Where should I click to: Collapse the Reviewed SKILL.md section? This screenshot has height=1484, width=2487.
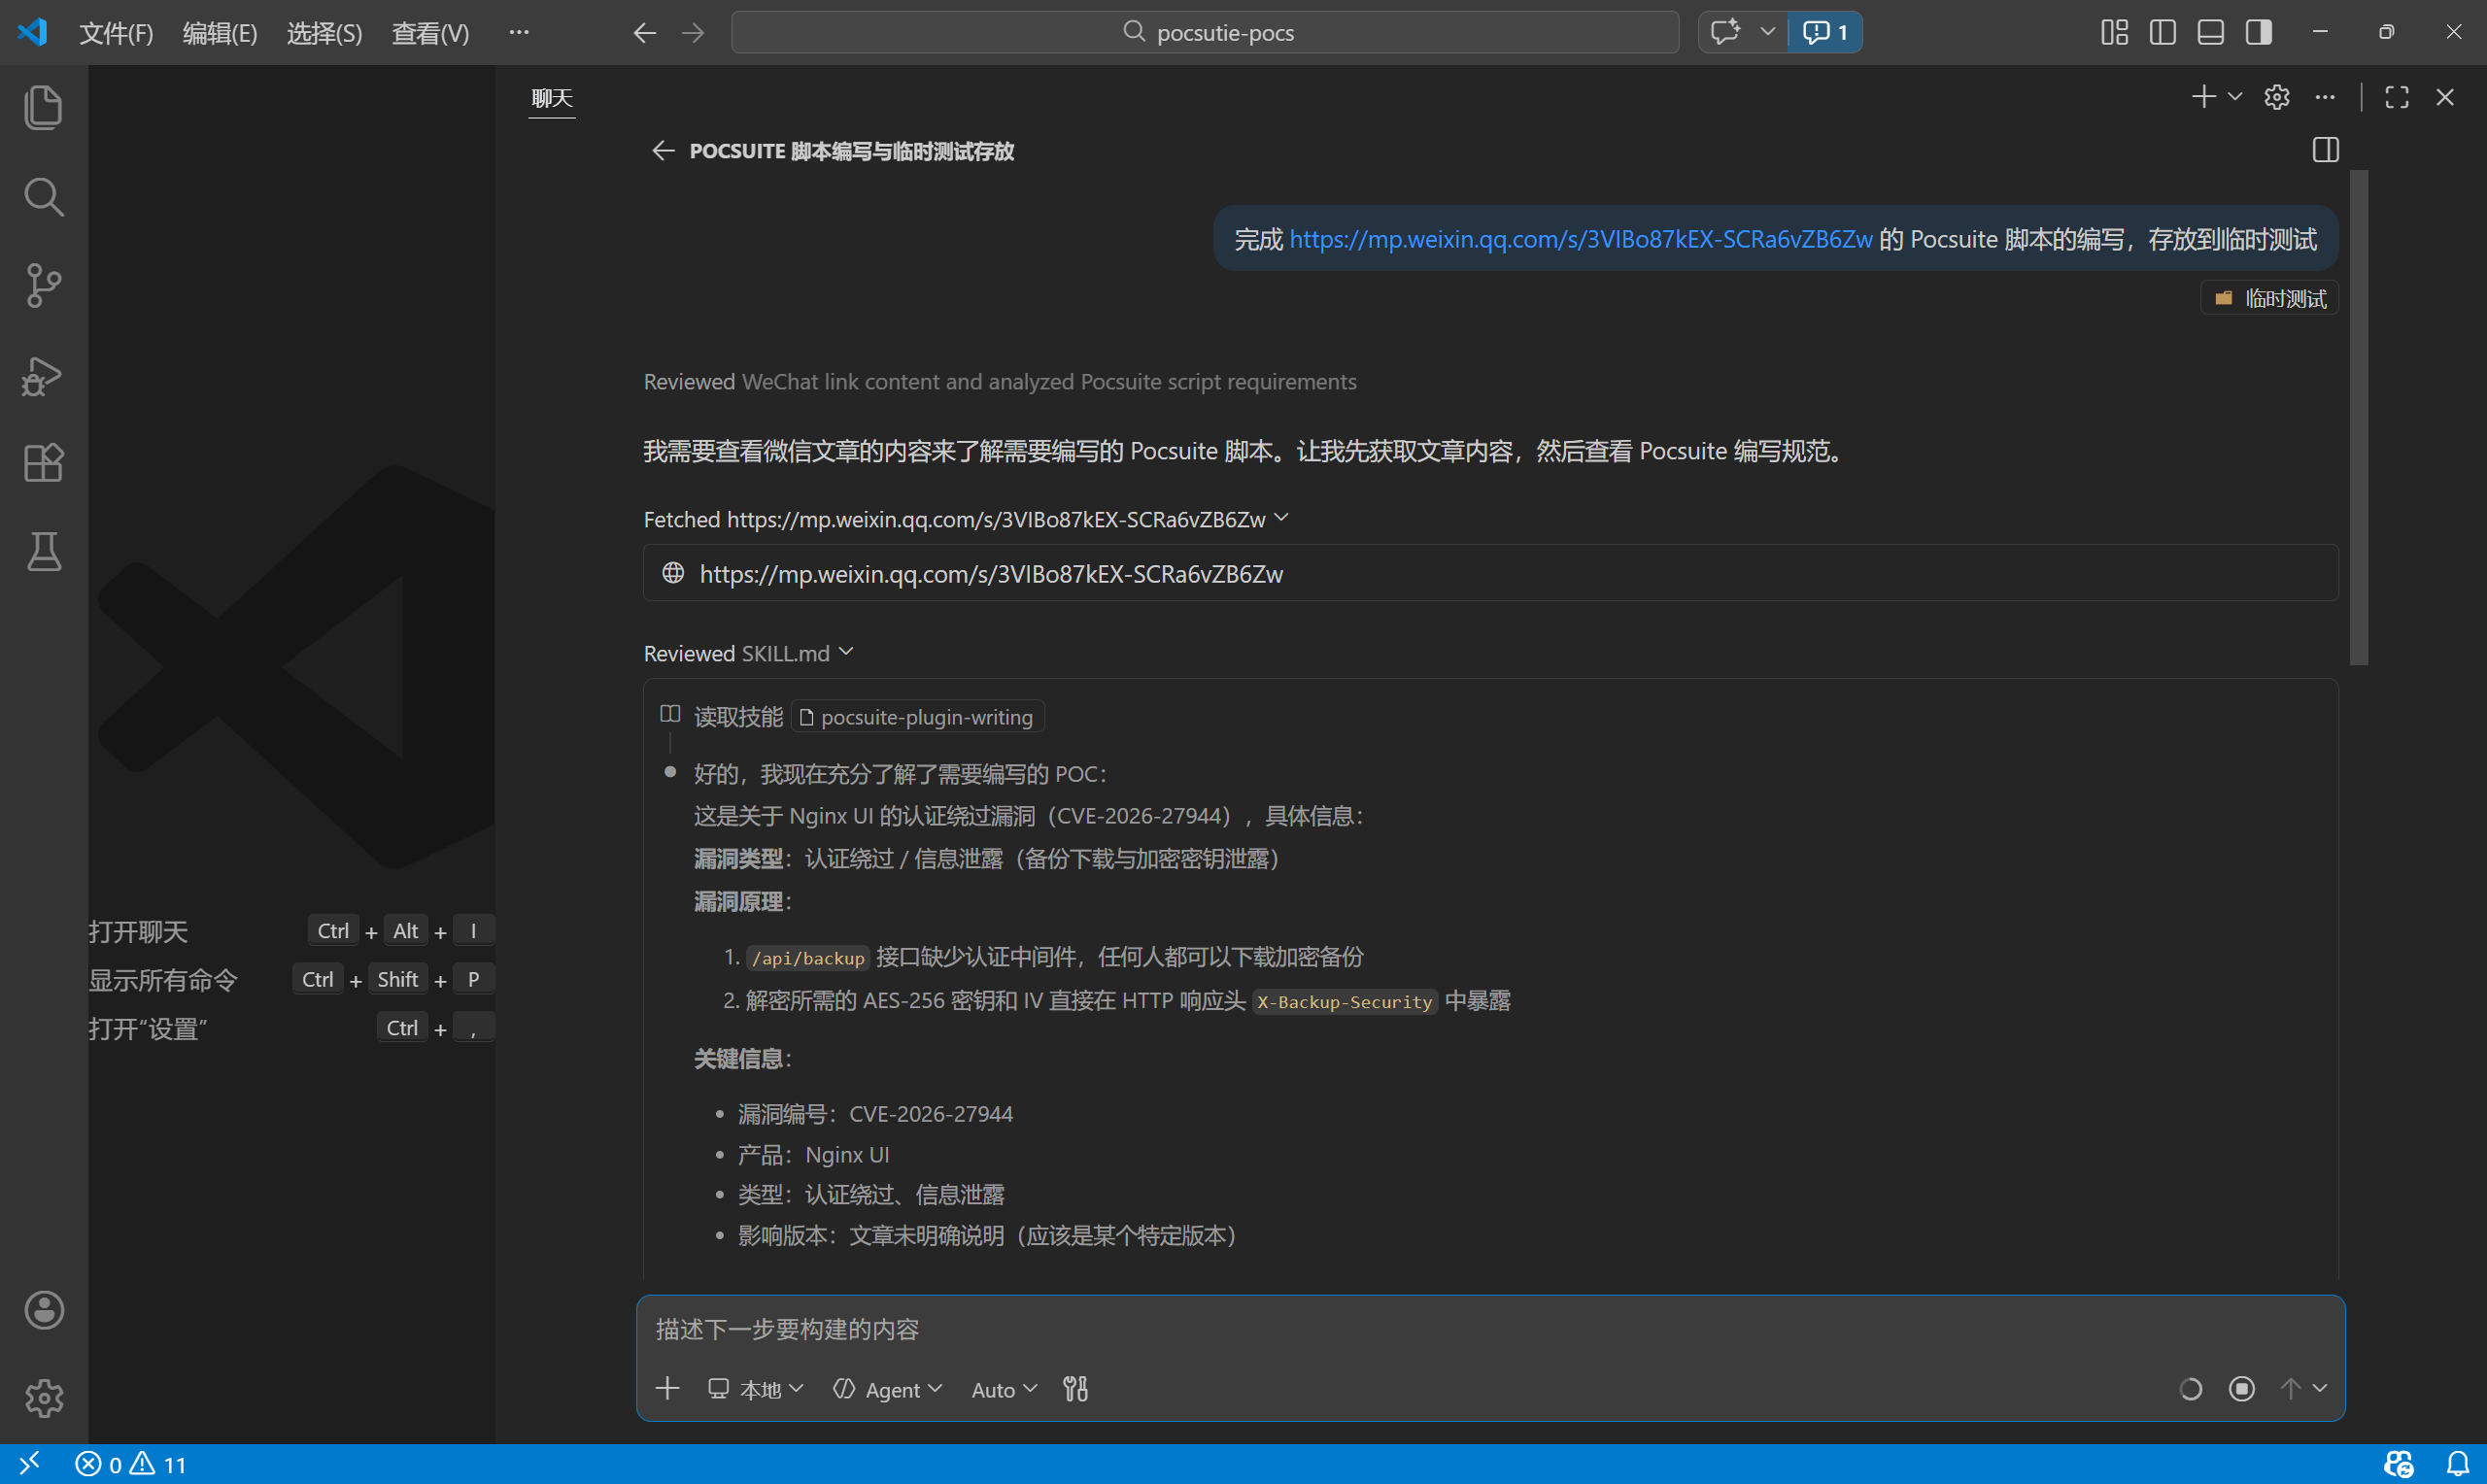point(846,651)
